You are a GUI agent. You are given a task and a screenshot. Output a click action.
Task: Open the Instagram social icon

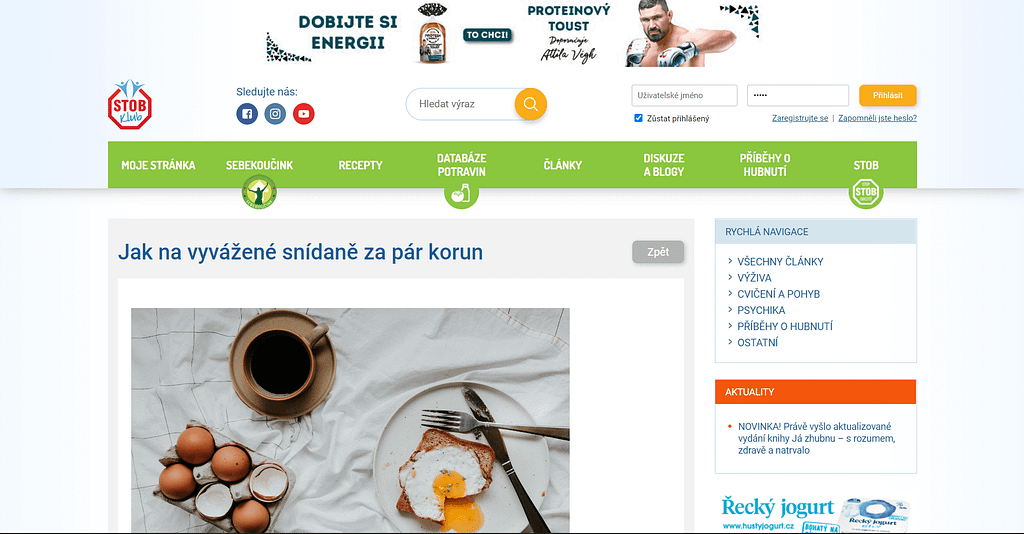point(275,114)
